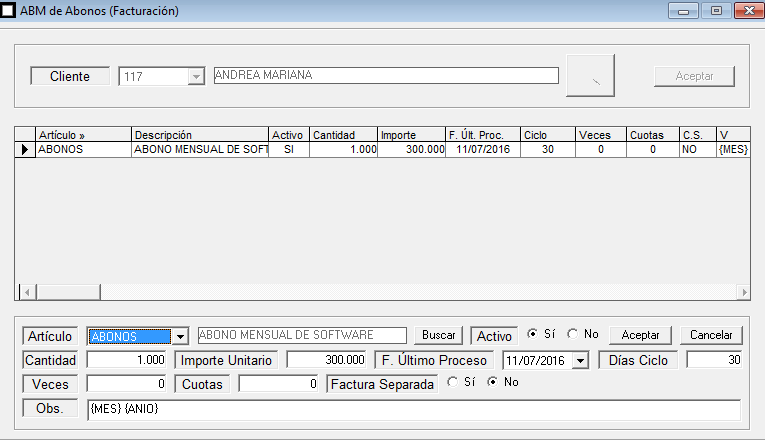Click the 'ABONO MENSUAL DE SOFT' grid cell
Image resolution: width=765 pixels, height=440 pixels.
(200, 149)
